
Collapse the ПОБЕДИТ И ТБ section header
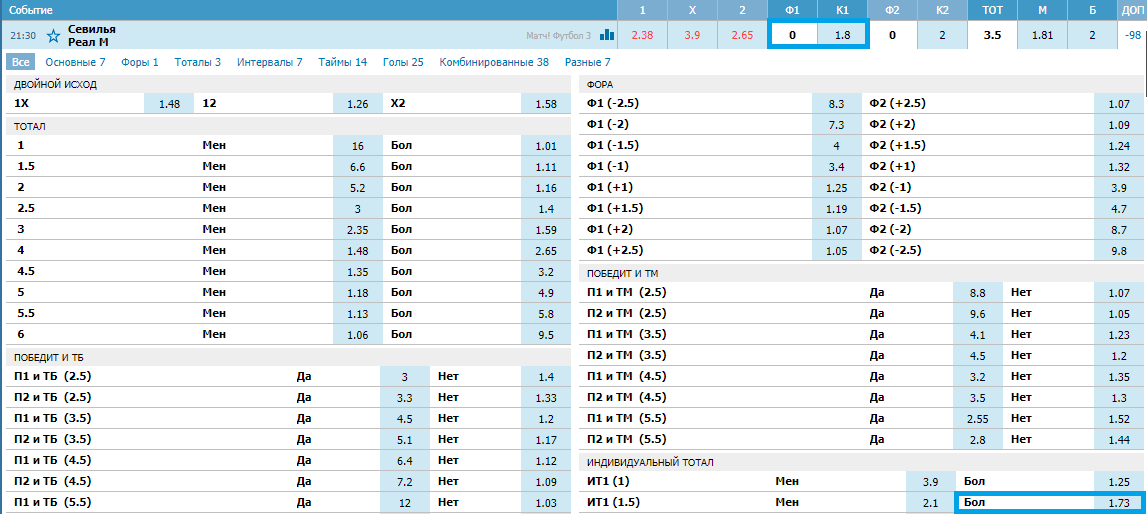coord(290,357)
